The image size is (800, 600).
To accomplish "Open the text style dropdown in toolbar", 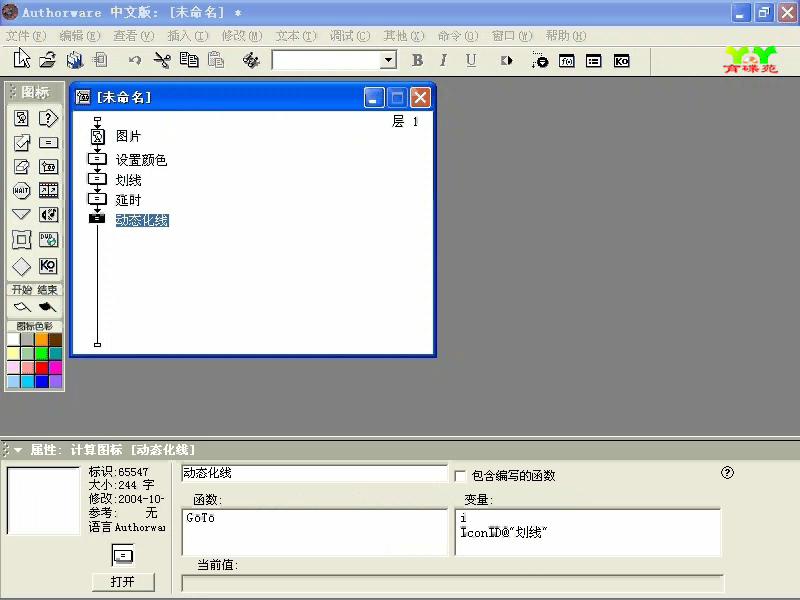I will (x=388, y=60).
